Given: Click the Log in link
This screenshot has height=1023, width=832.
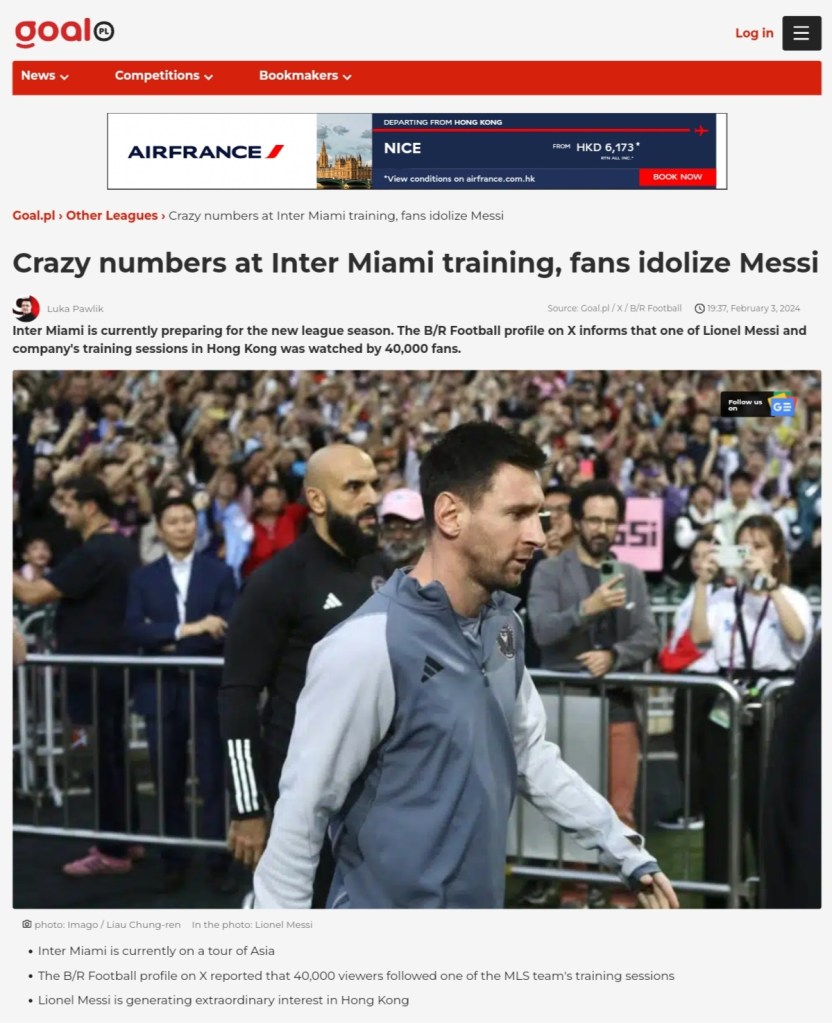Looking at the screenshot, I should point(754,33).
